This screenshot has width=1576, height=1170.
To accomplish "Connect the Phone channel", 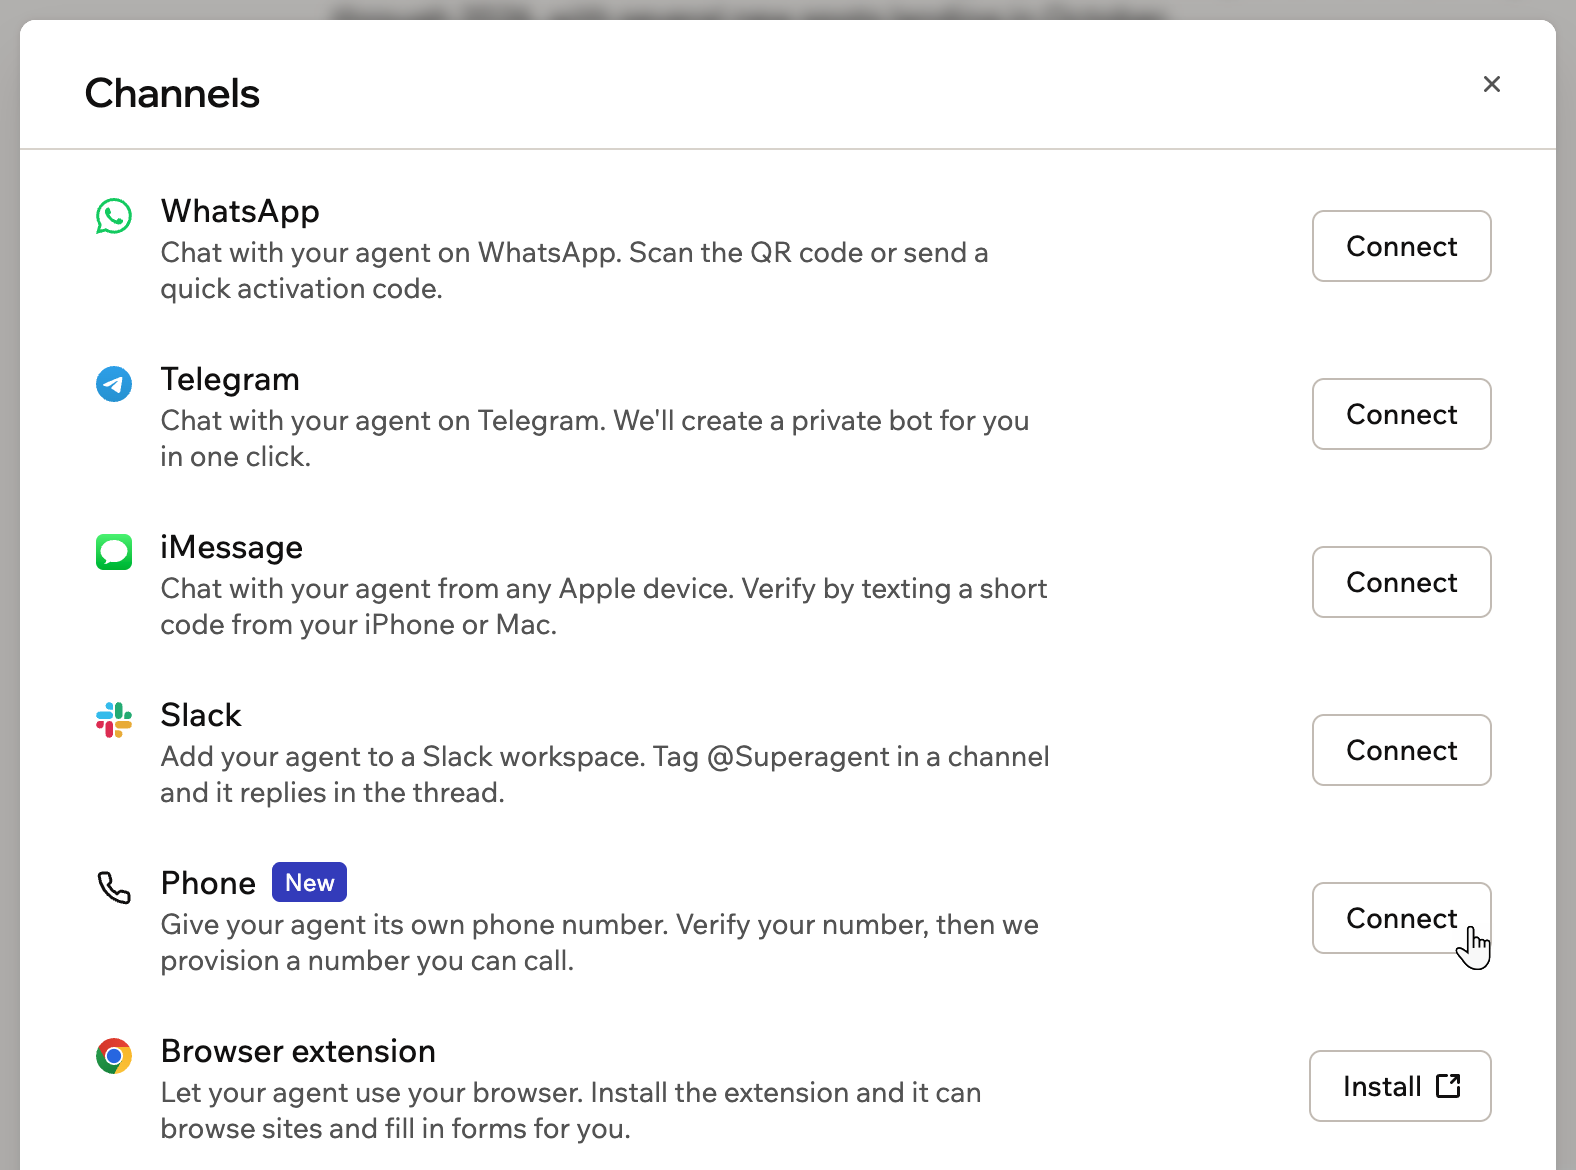I will pos(1402,918).
